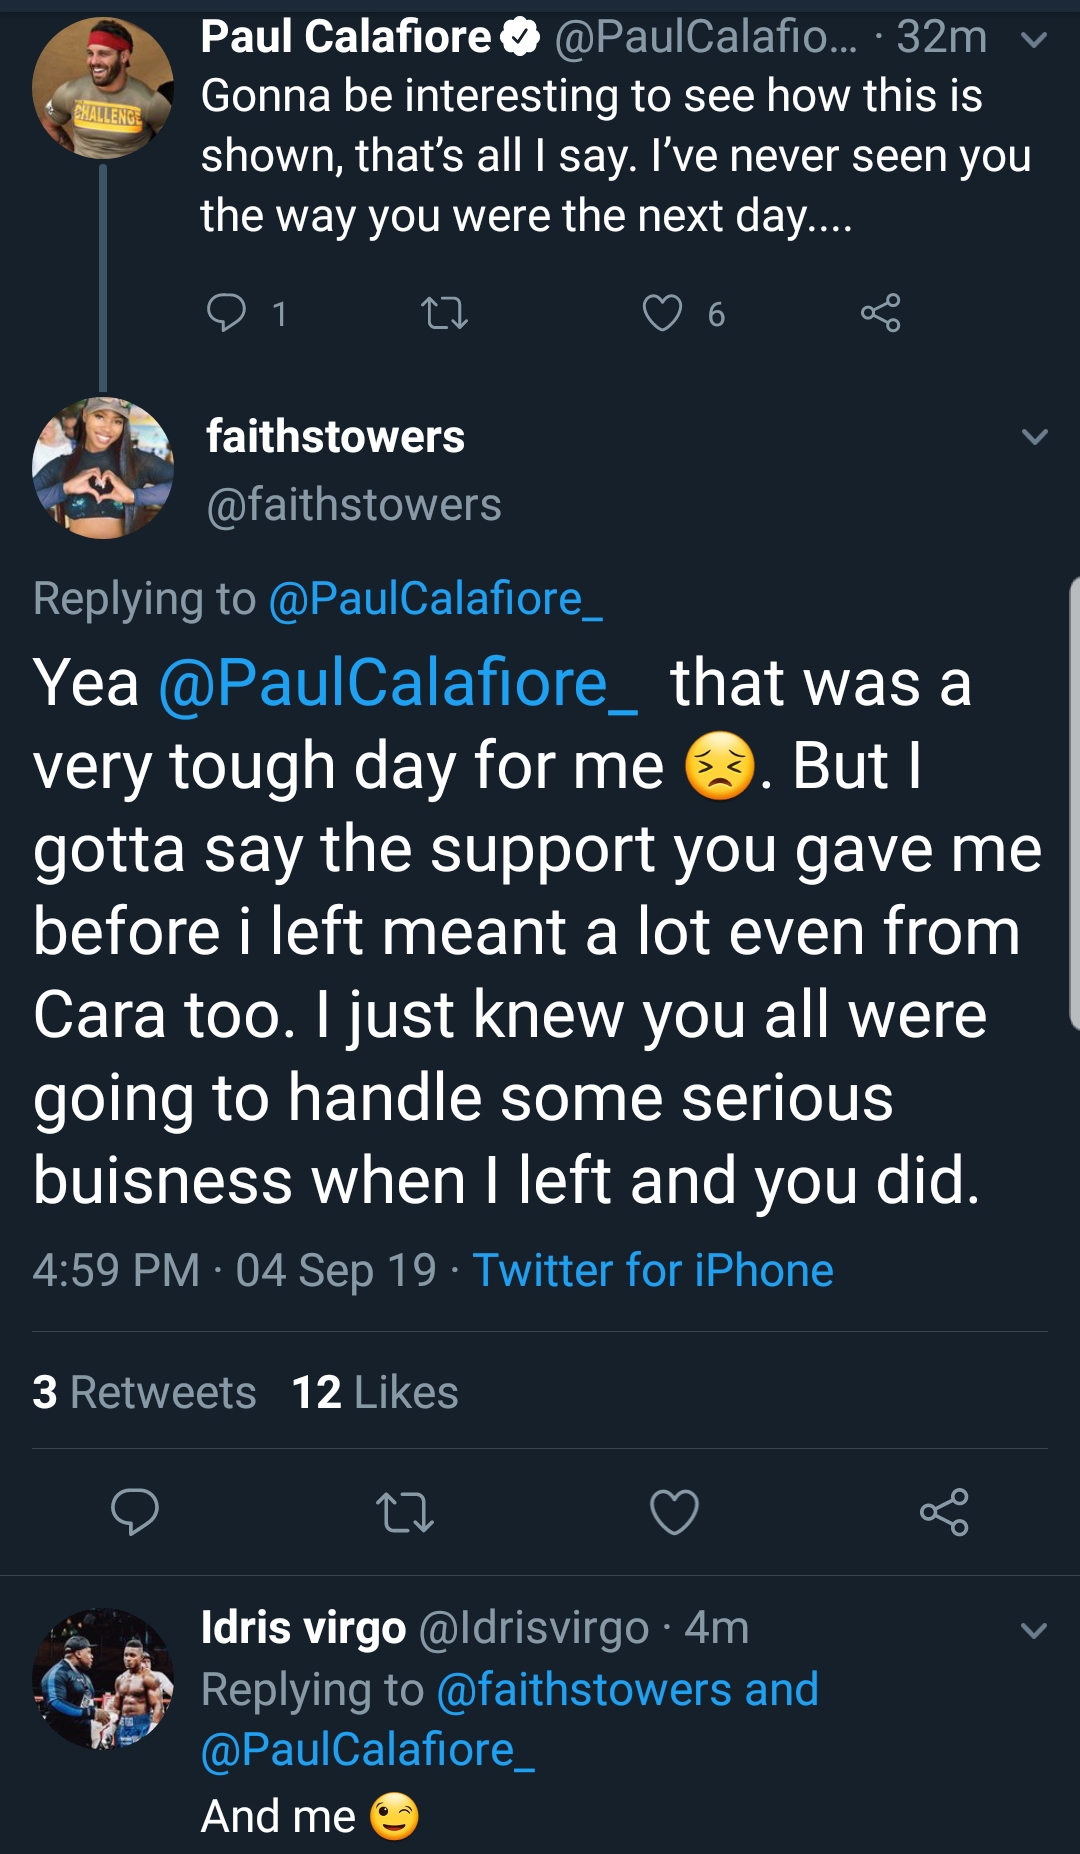Retweet faithstowers' main tweet
Screen dimensions: 1080x1854
[x=404, y=1512]
